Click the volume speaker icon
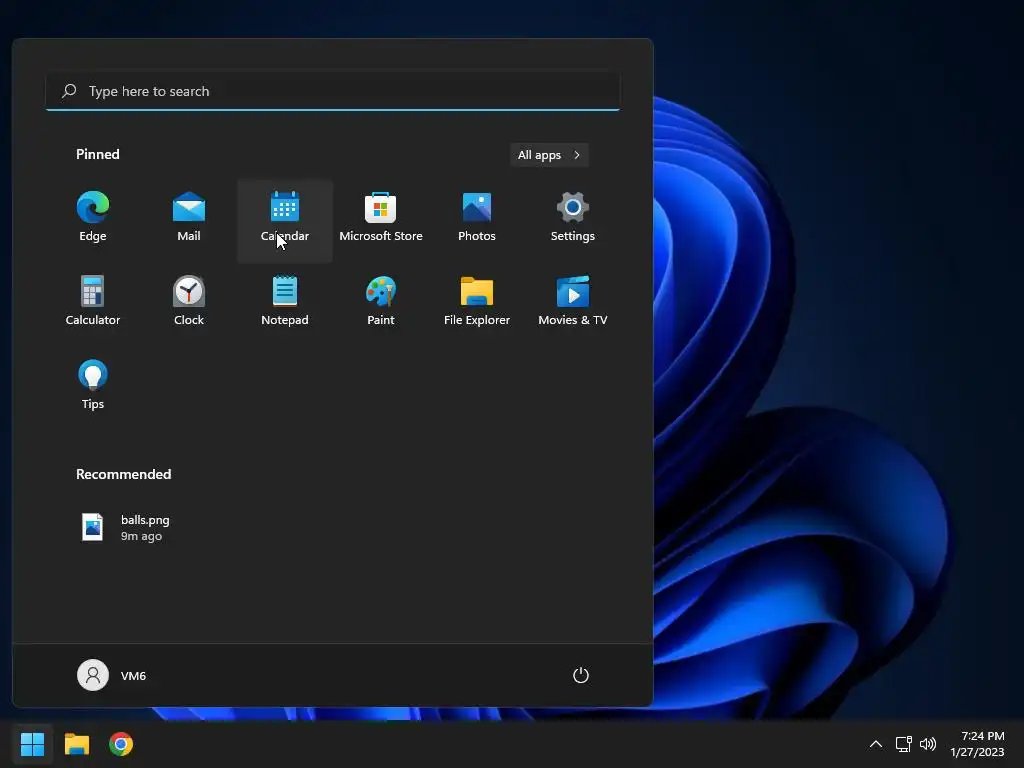The image size is (1024, 768). coord(927,744)
